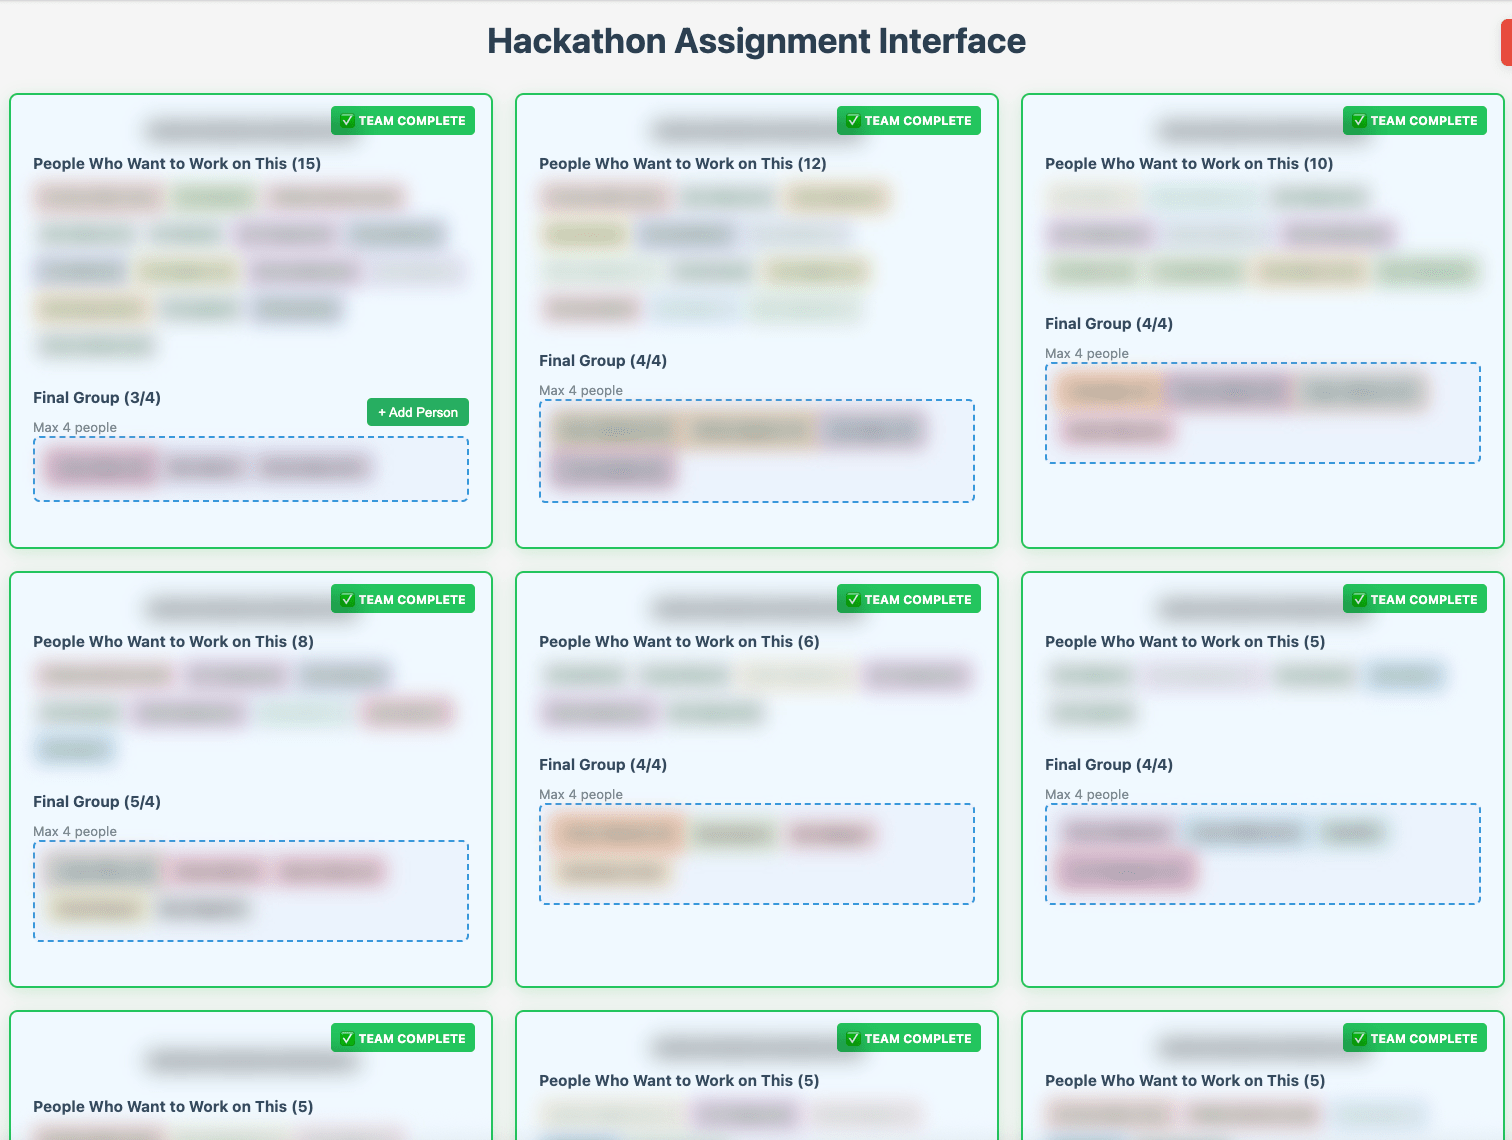
Task: Click "People Who Want to Work on This (15)" heading
Action: click(177, 164)
